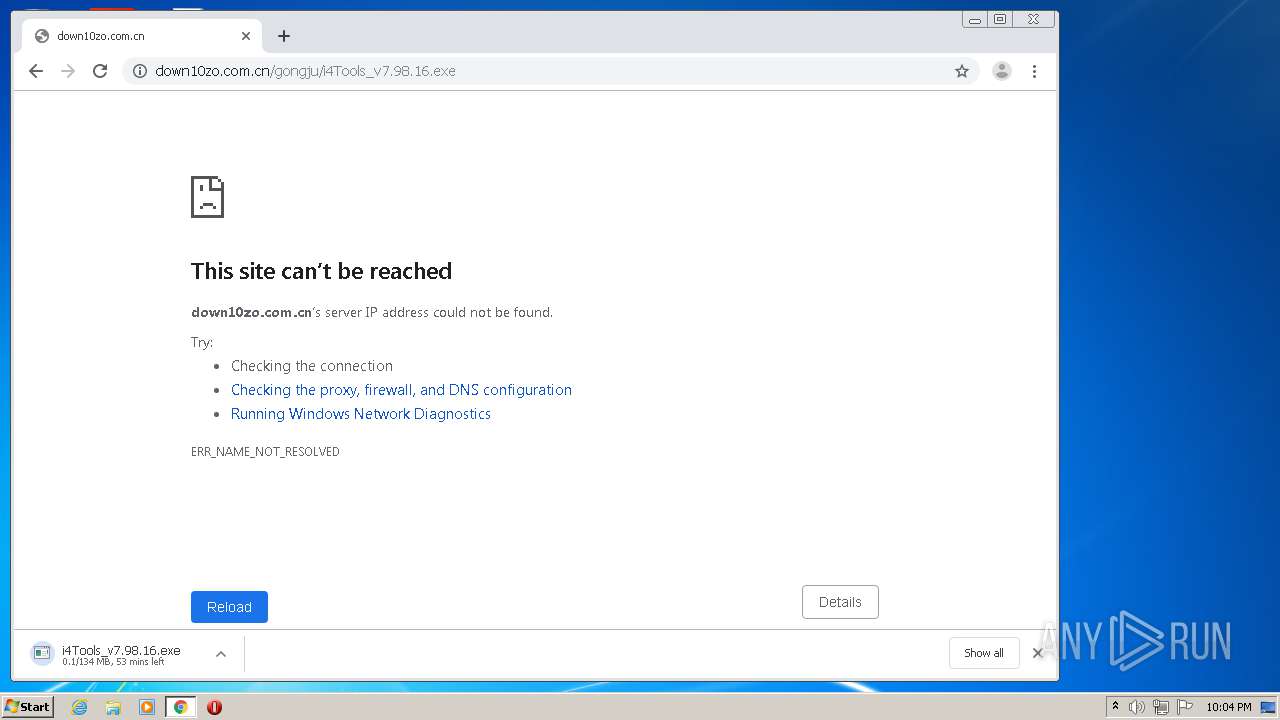Click i4Tools download file icon
The image size is (1280, 720).
point(42,654)
